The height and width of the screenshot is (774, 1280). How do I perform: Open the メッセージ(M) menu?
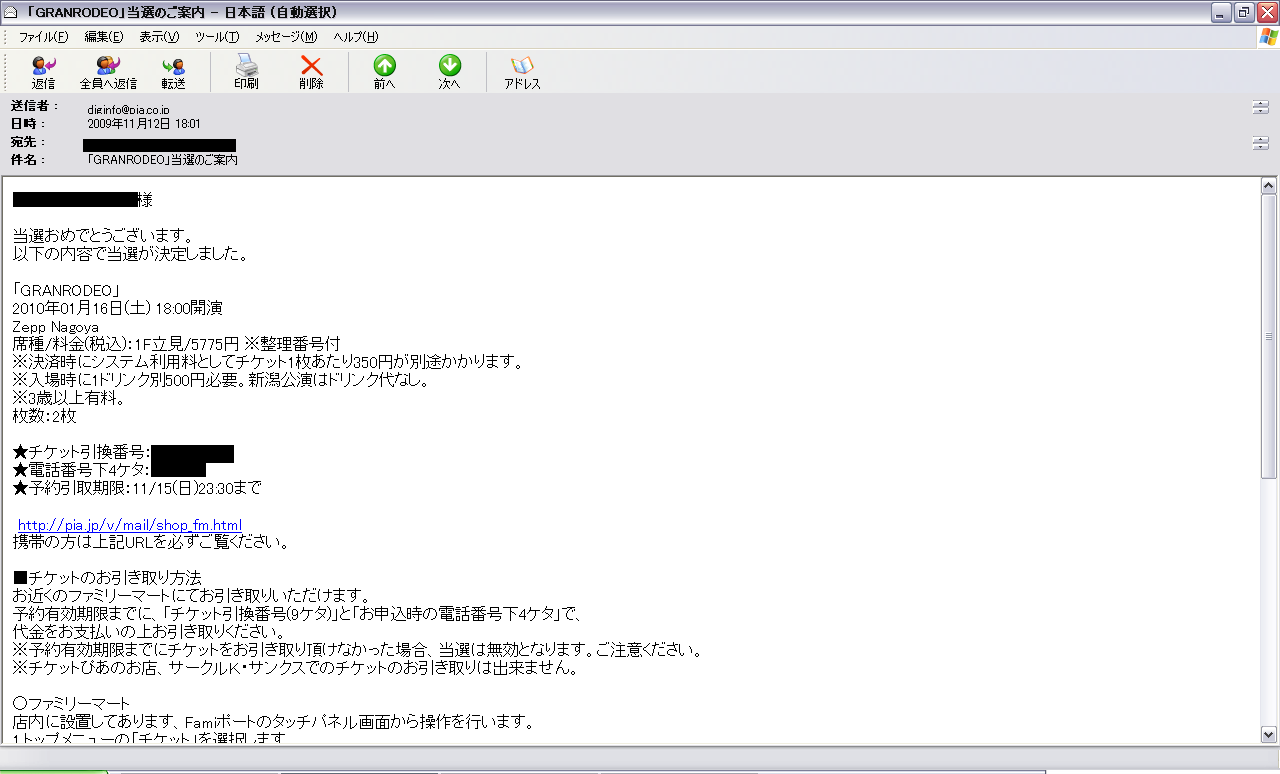(x=286, y=37)
